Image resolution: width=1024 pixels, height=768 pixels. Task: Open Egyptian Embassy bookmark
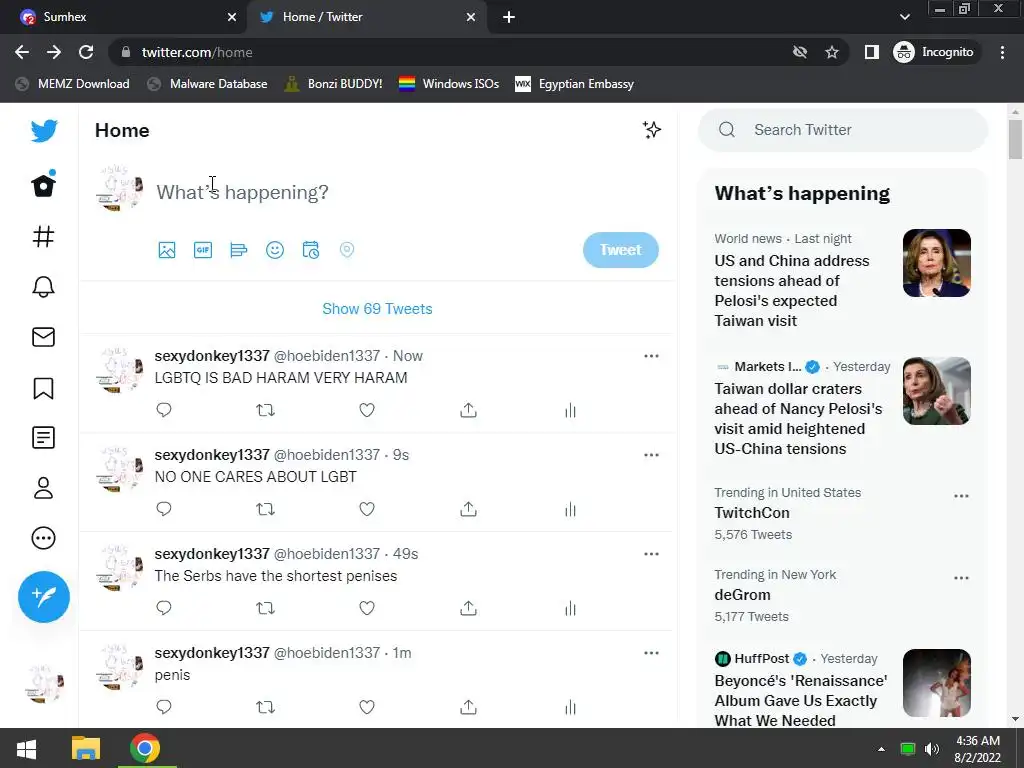coord(575,84)
